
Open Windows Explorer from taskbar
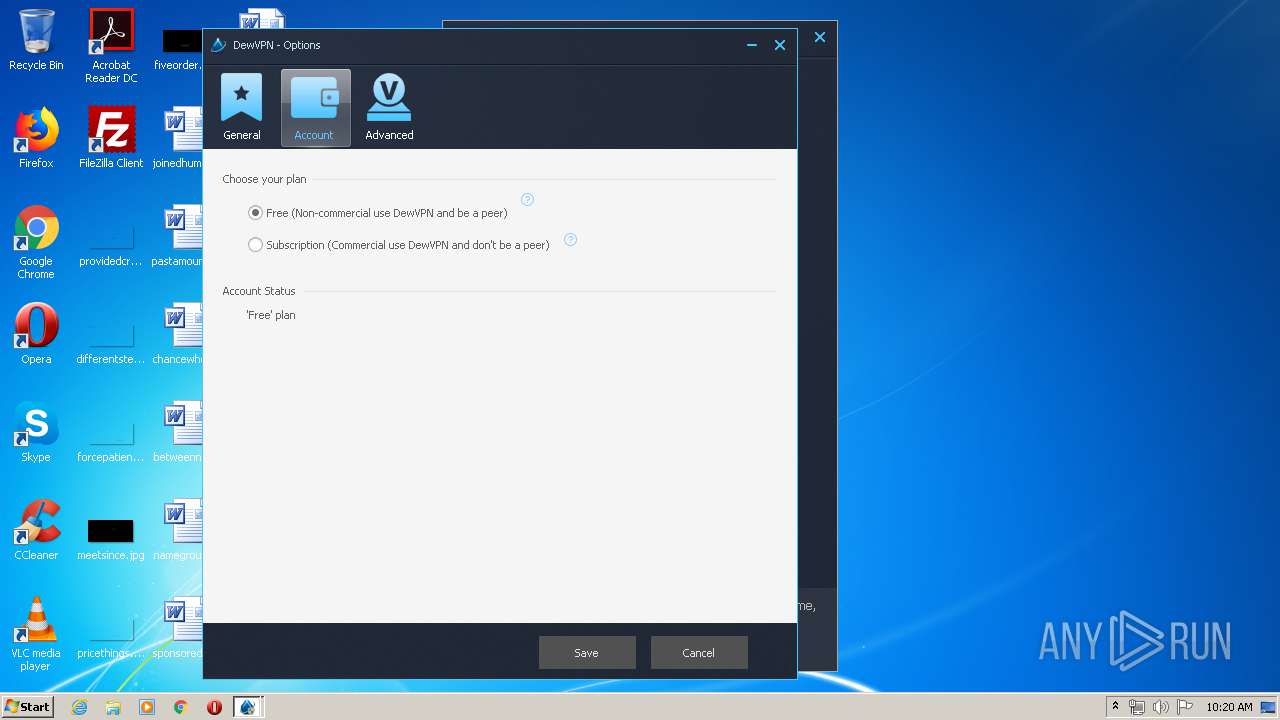pyautogui.click(x=113, y=707)
